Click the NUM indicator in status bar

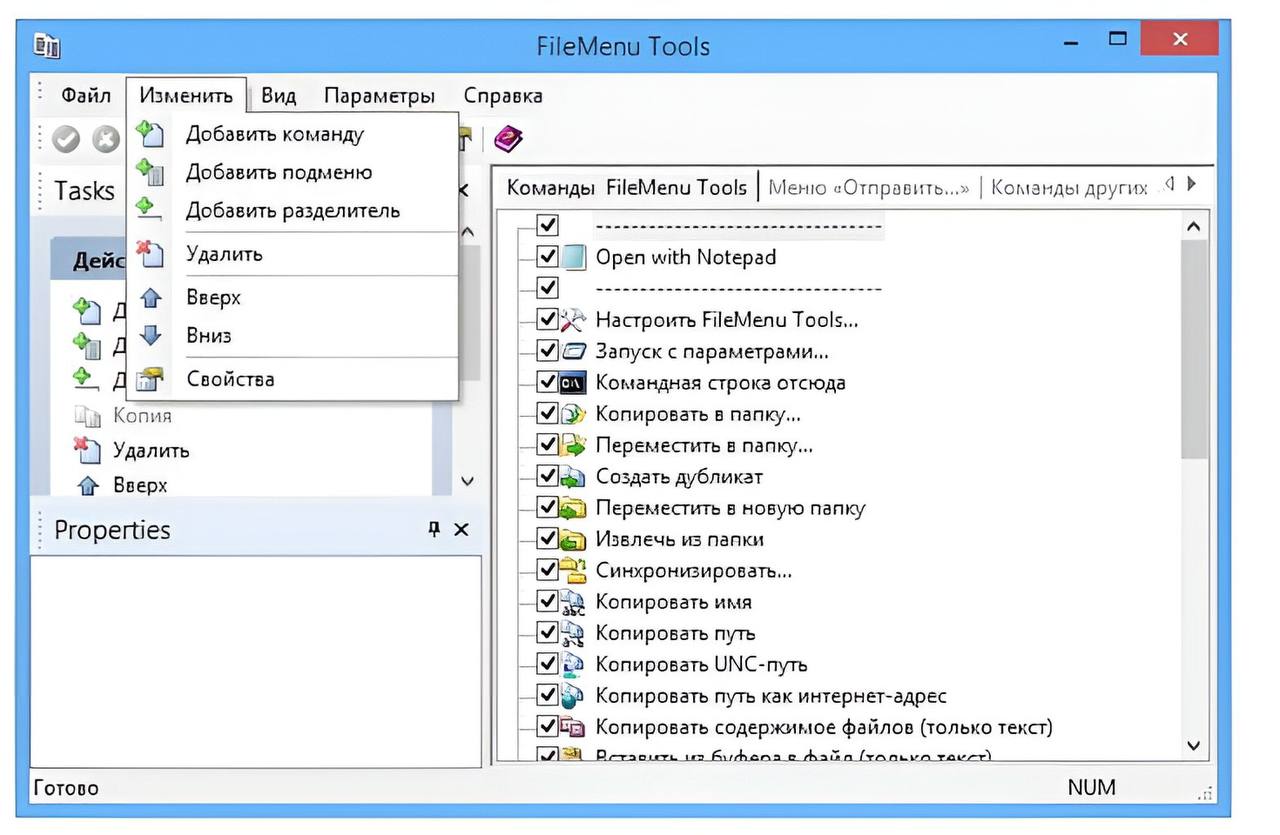point(1091,787)
